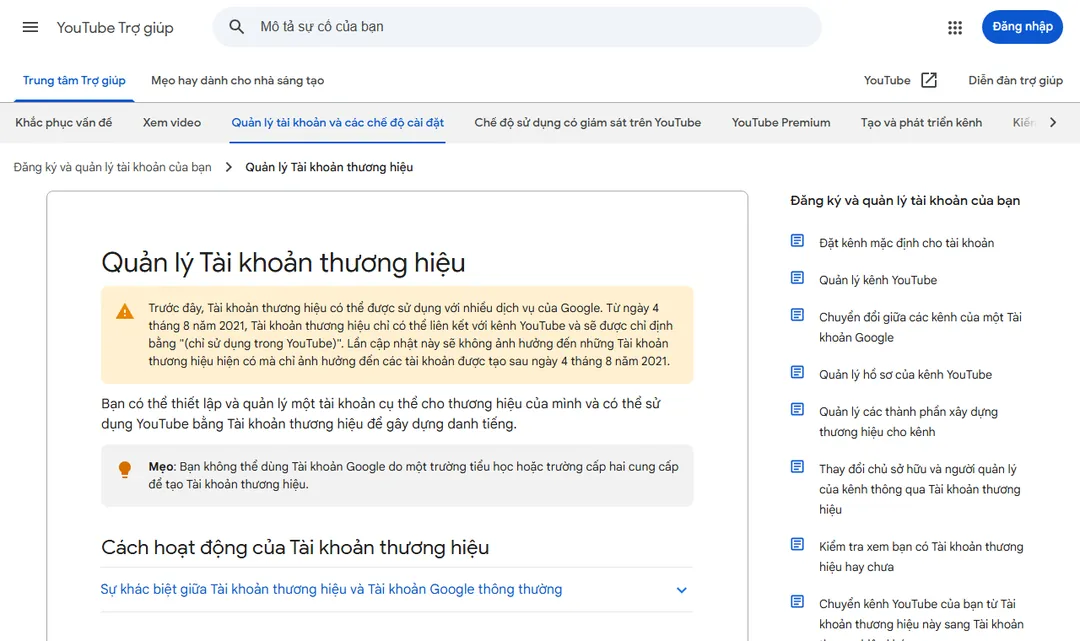Open Khắc phục vấn đề tab
1080x641 pixels.
63,123
